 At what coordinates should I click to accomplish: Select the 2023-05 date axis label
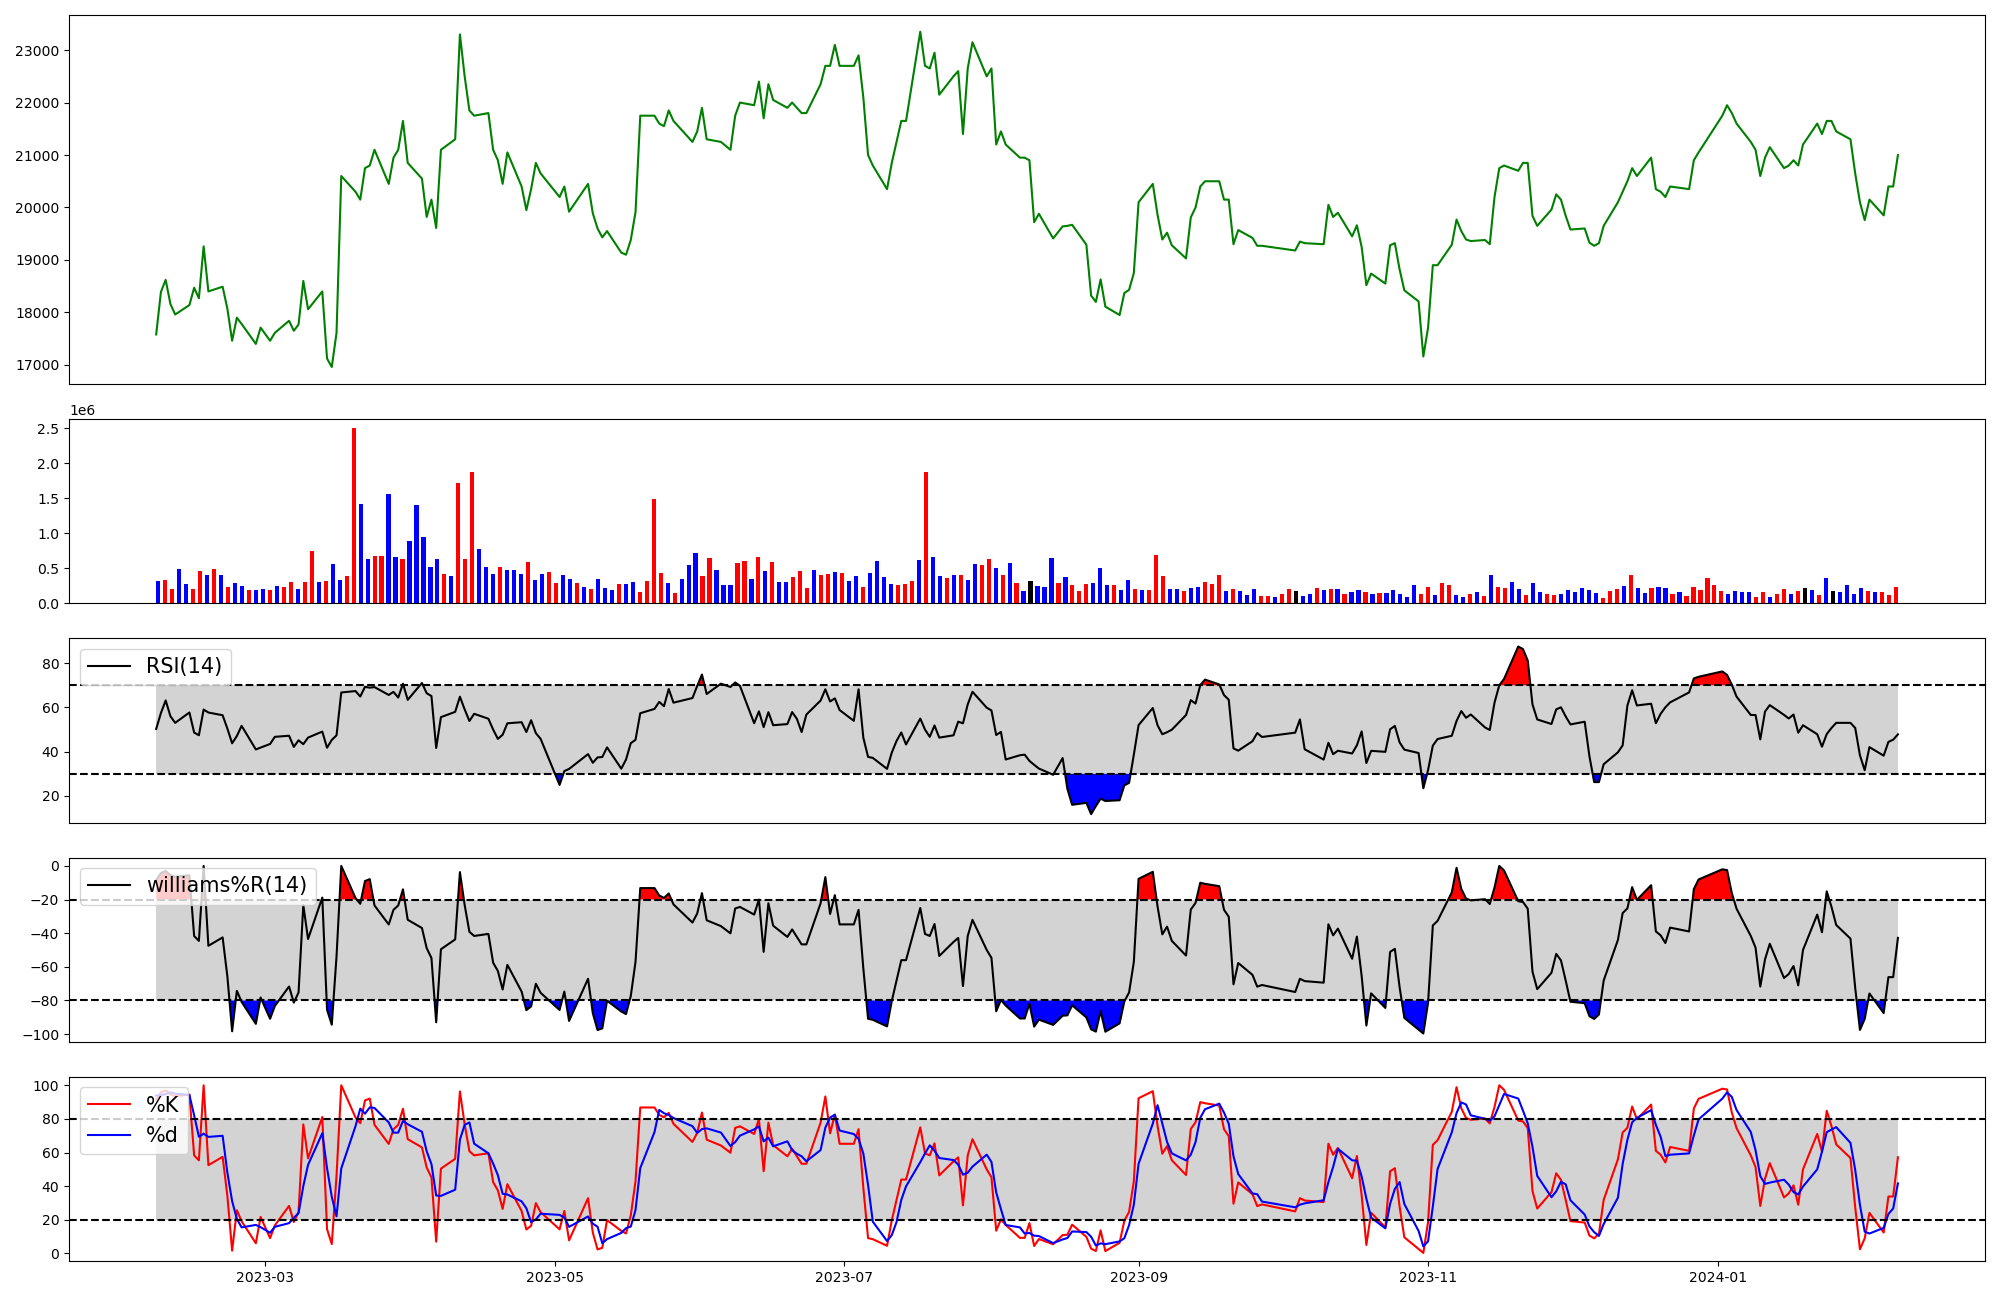tap(554, 1277)
